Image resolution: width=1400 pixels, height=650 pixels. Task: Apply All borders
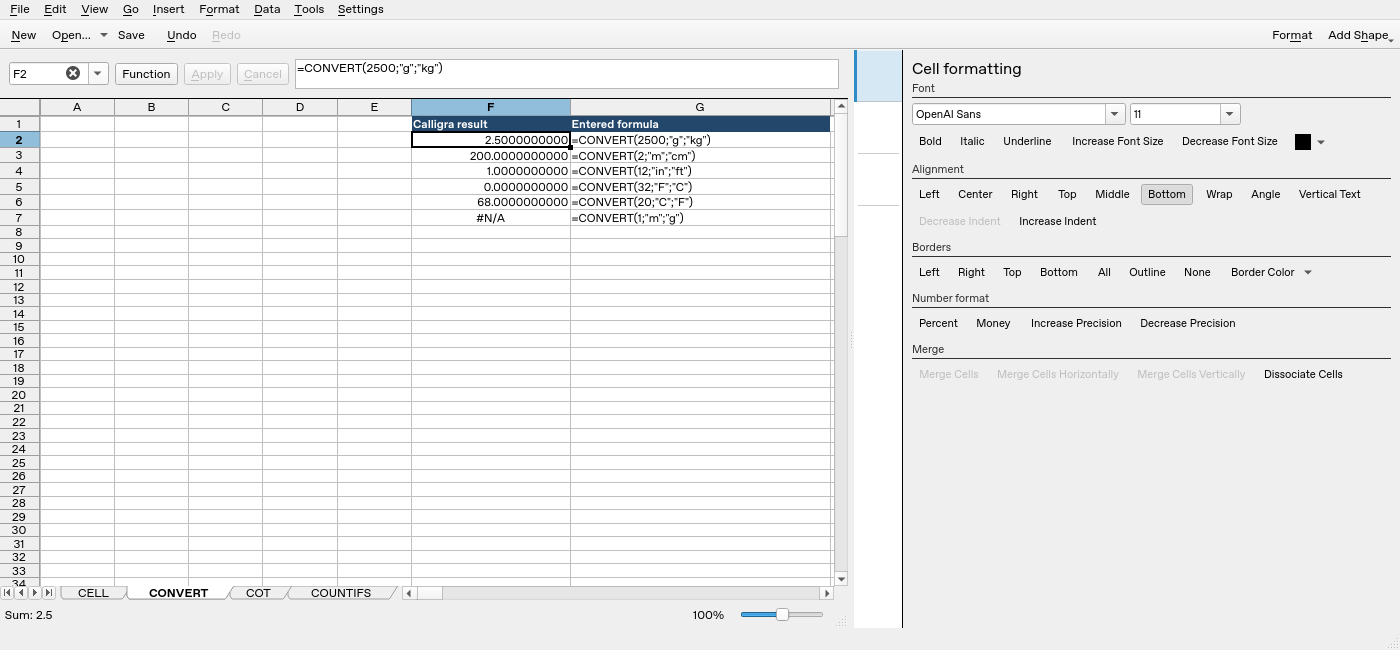click(1104, 272)
